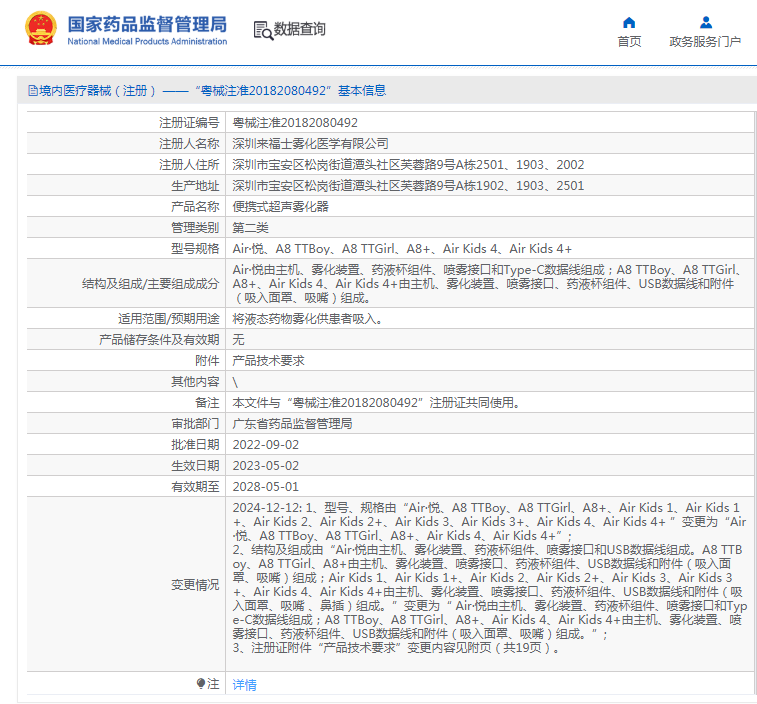This screenshot has width=757, height=704.
Task: Click the 批准日期 label
Action: pyautogui.click(x=195, y=445)
